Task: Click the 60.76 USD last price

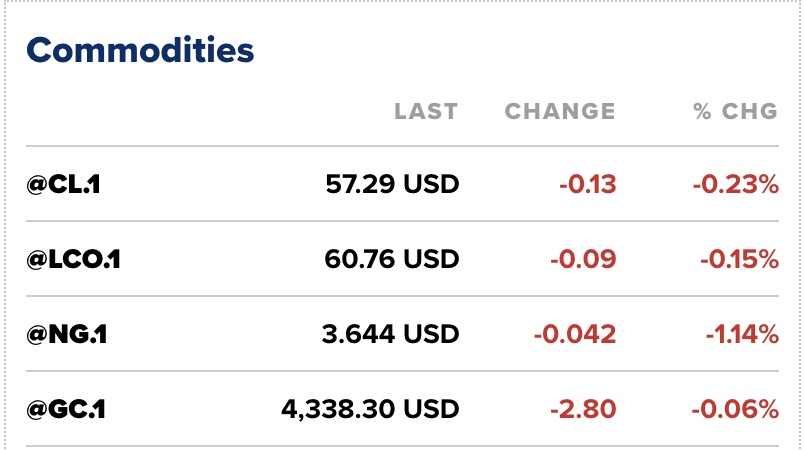Action: click(392, 259)
